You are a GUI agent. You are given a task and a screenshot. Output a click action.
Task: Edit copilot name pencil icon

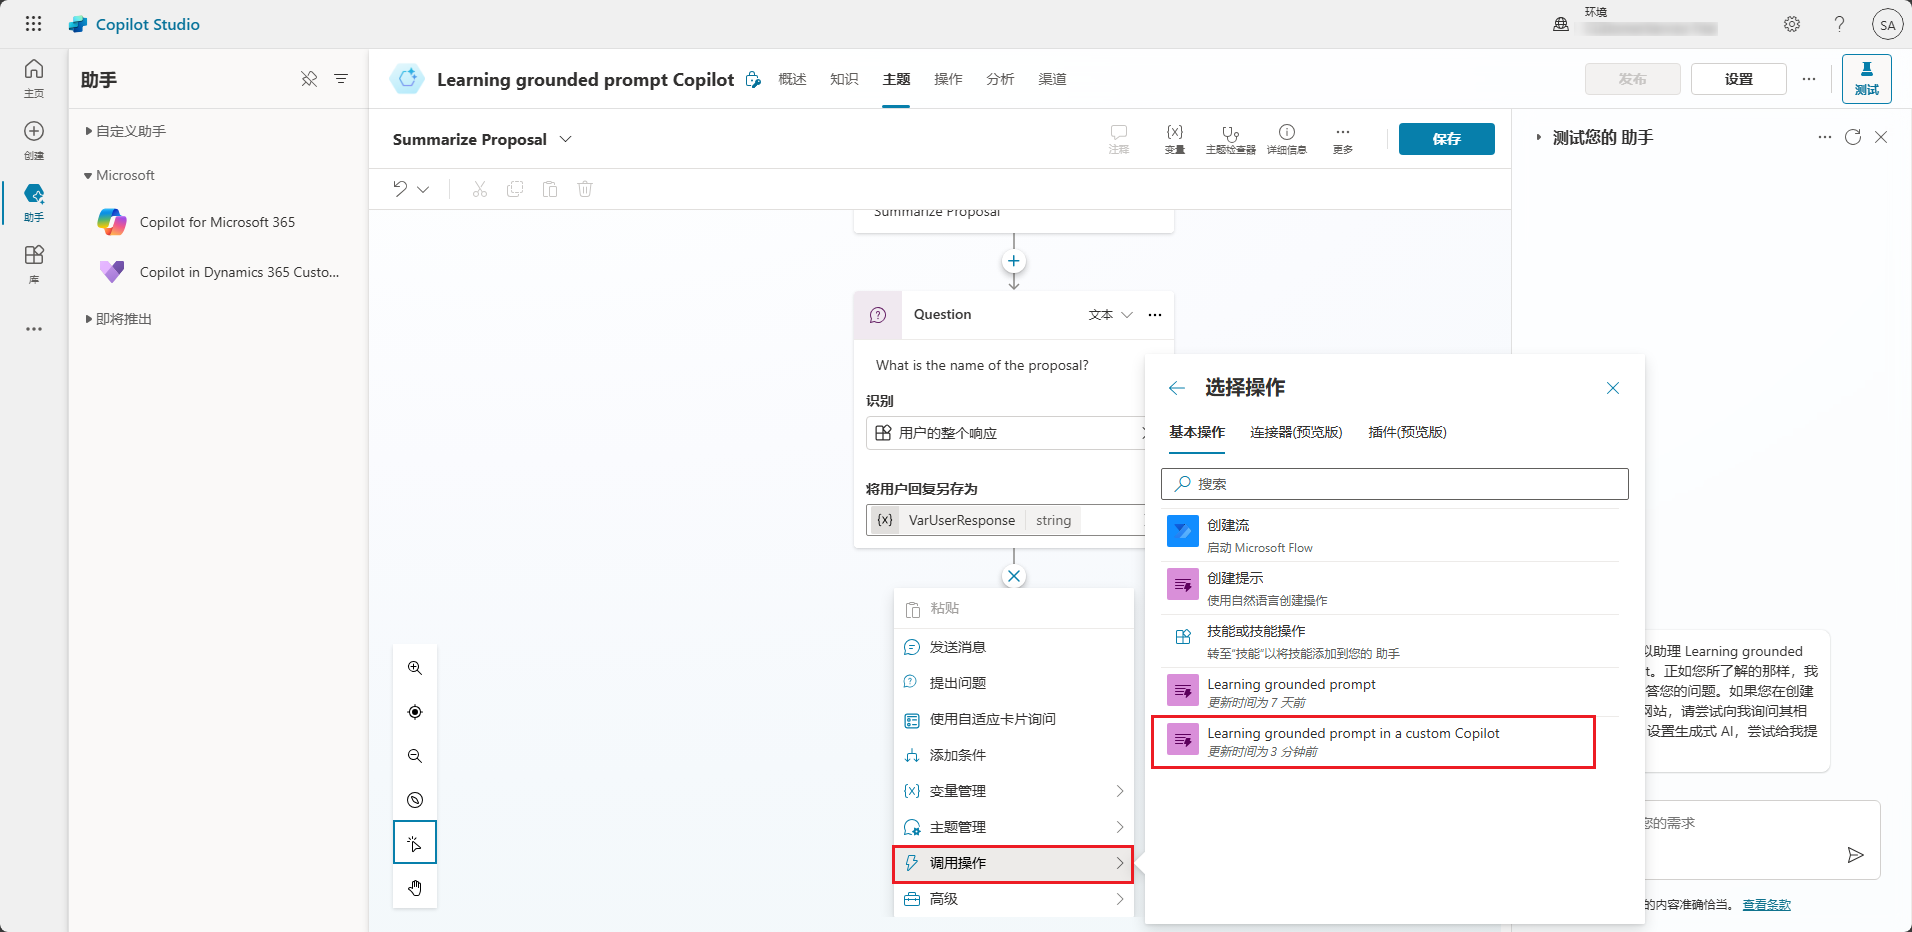point(753,79)
